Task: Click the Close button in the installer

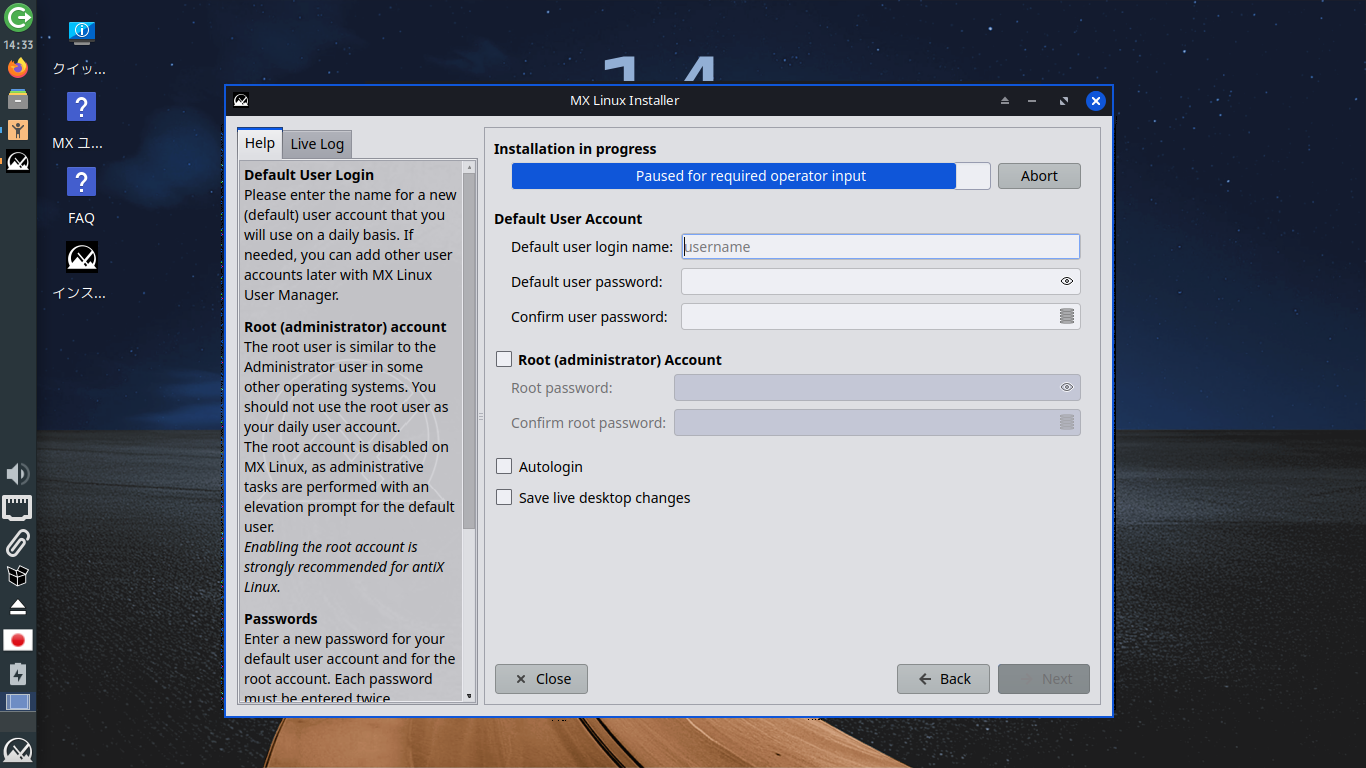Action: pyautogui.click(x=541, y=679)
